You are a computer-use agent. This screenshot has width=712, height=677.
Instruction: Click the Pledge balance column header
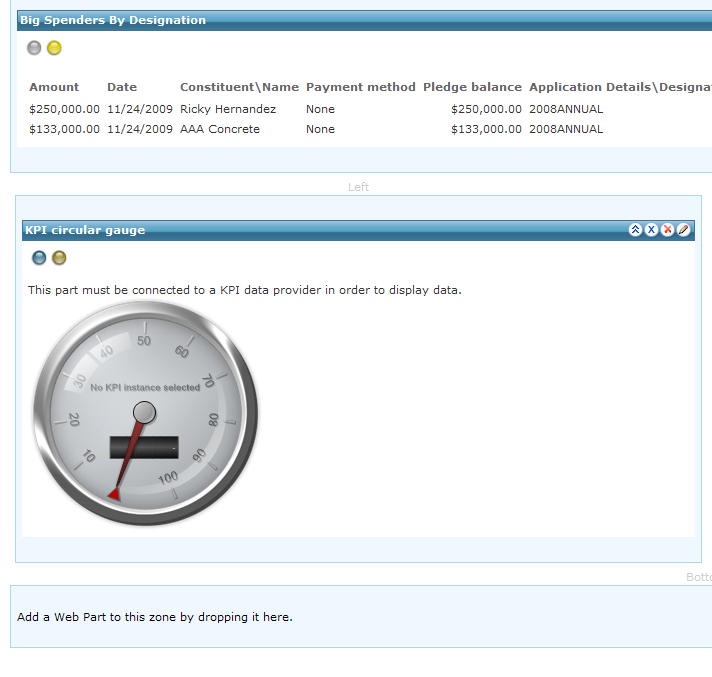[x=472, y=87]
